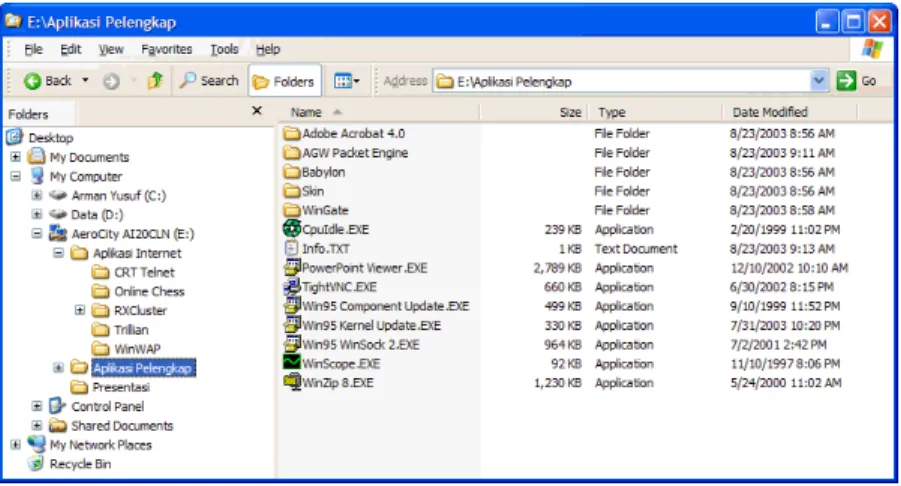Select Presentasi folder in tree

(121, 387)
